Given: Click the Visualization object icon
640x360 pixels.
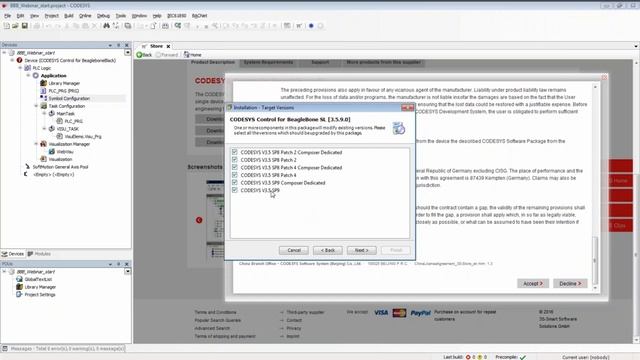Looking at the screenshot, I should point(43,159).
